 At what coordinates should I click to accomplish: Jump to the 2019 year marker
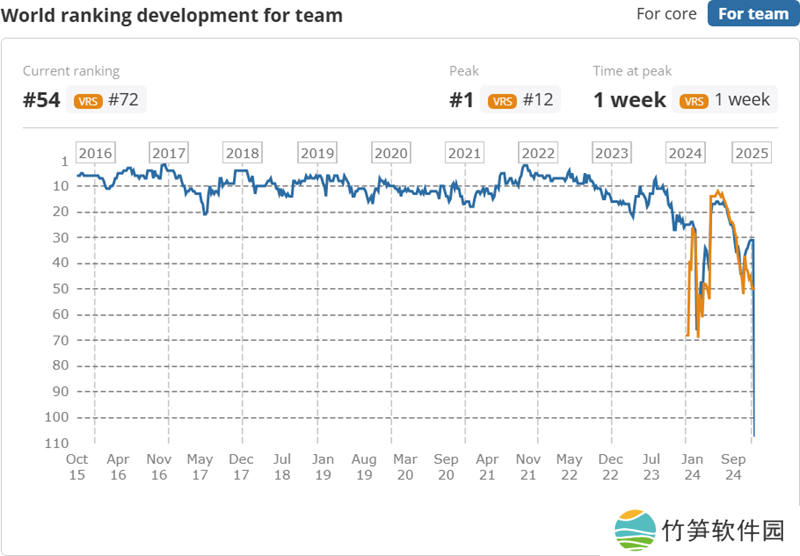[x=317, y=153]
